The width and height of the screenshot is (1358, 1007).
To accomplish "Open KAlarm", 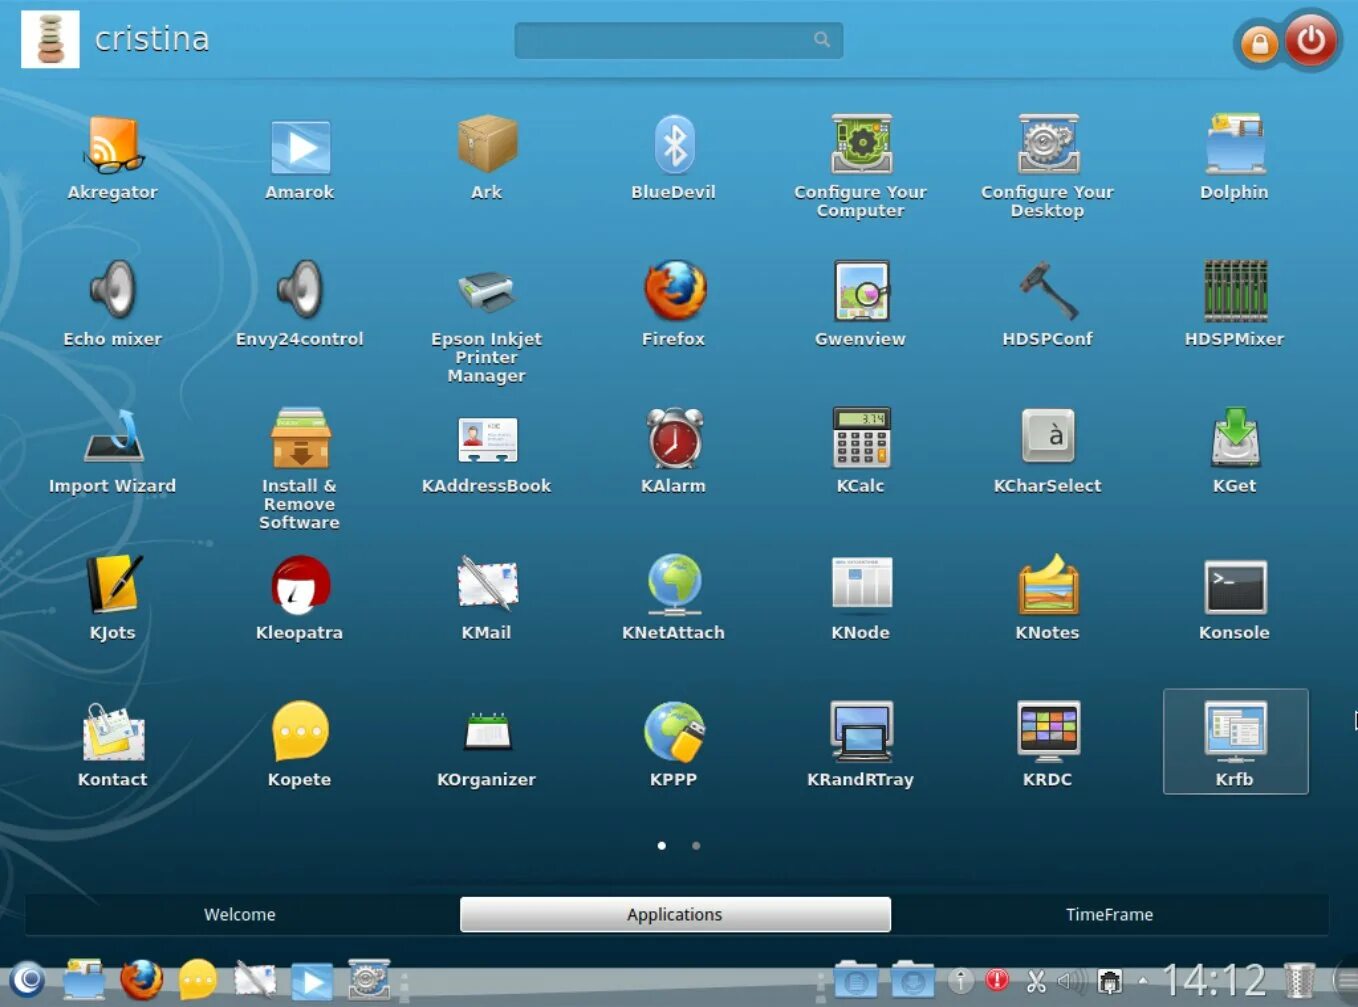I will [674, 451].
